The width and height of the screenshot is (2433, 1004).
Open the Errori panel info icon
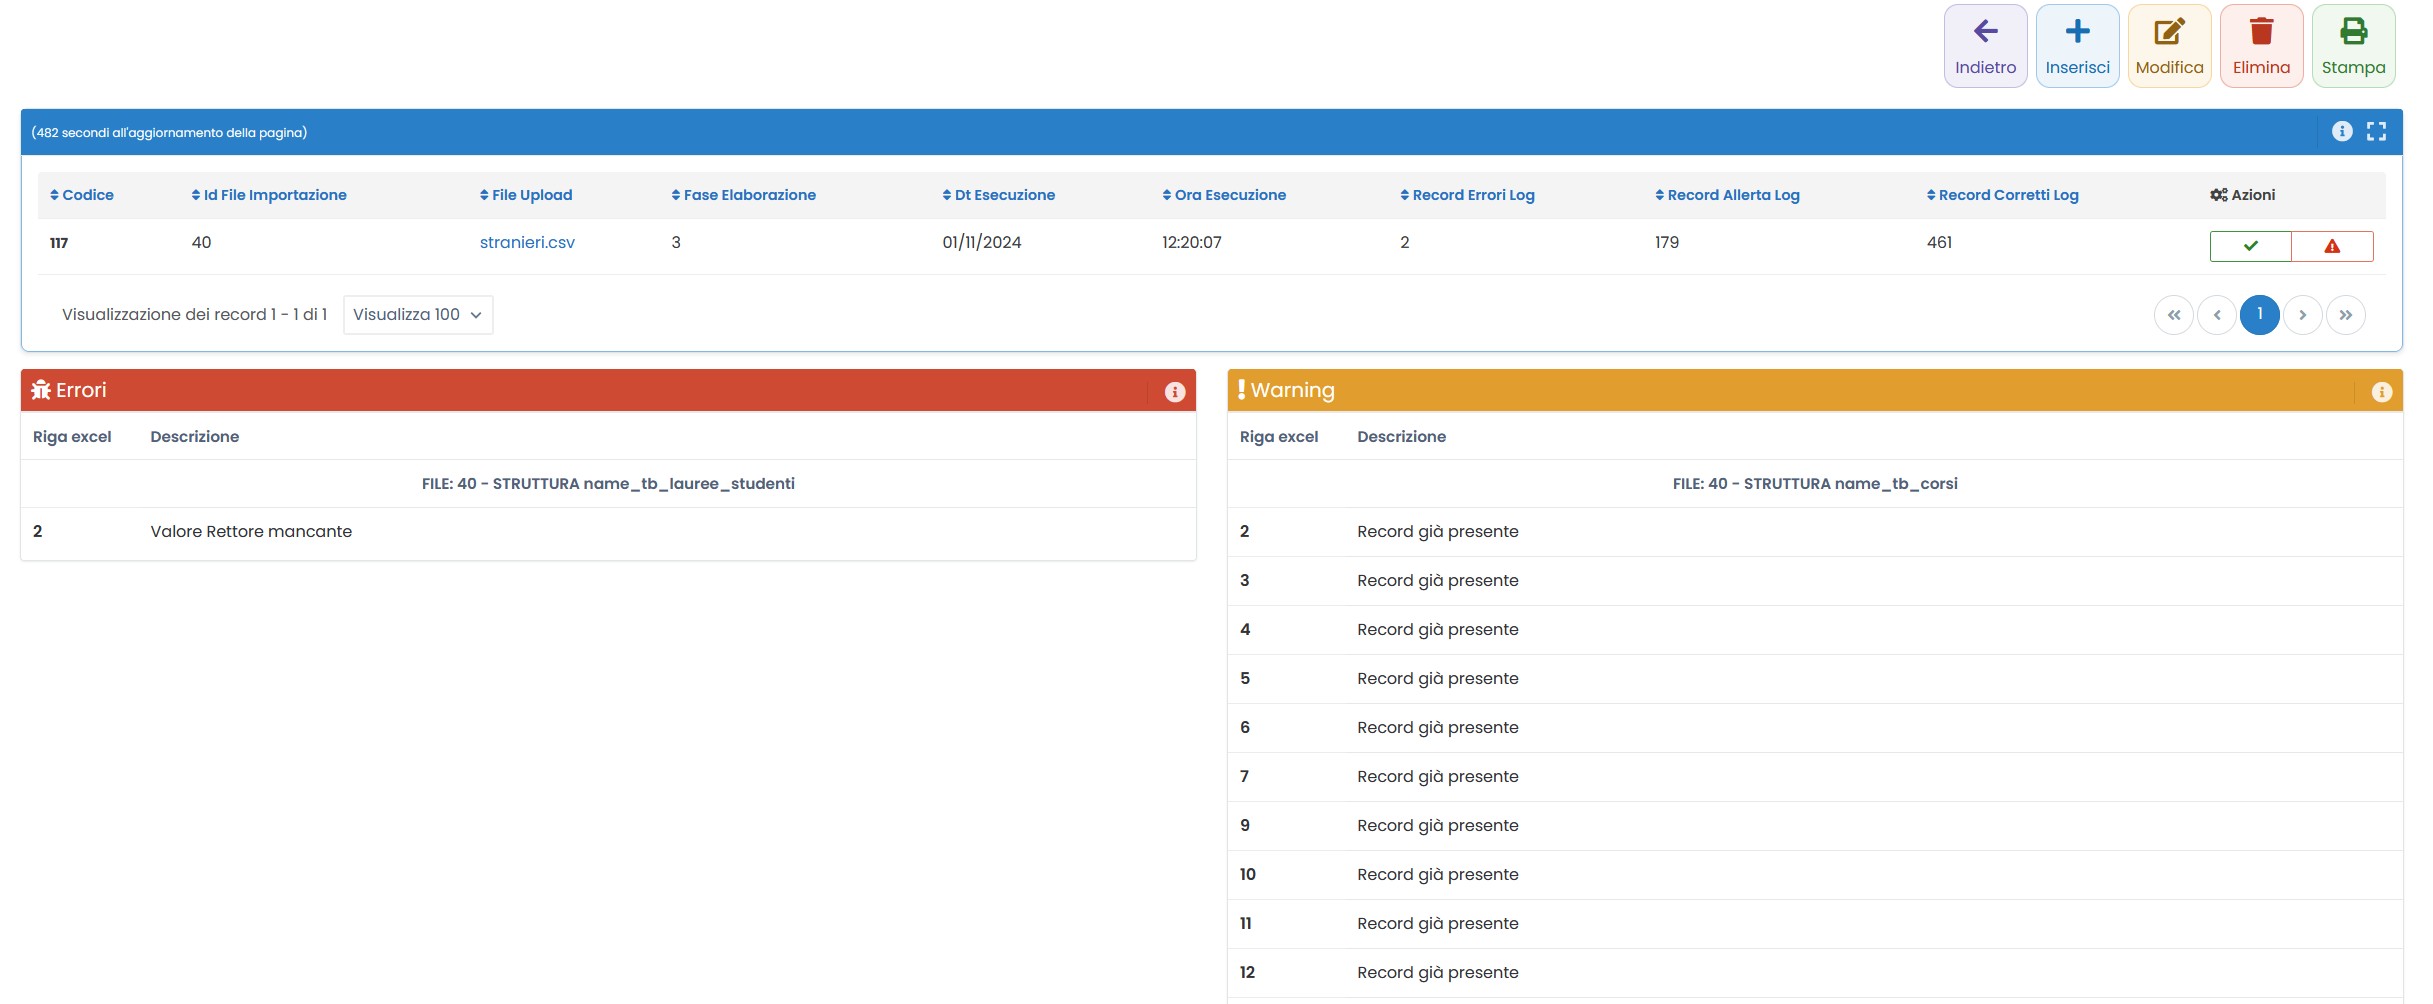tap(1175, 392)
